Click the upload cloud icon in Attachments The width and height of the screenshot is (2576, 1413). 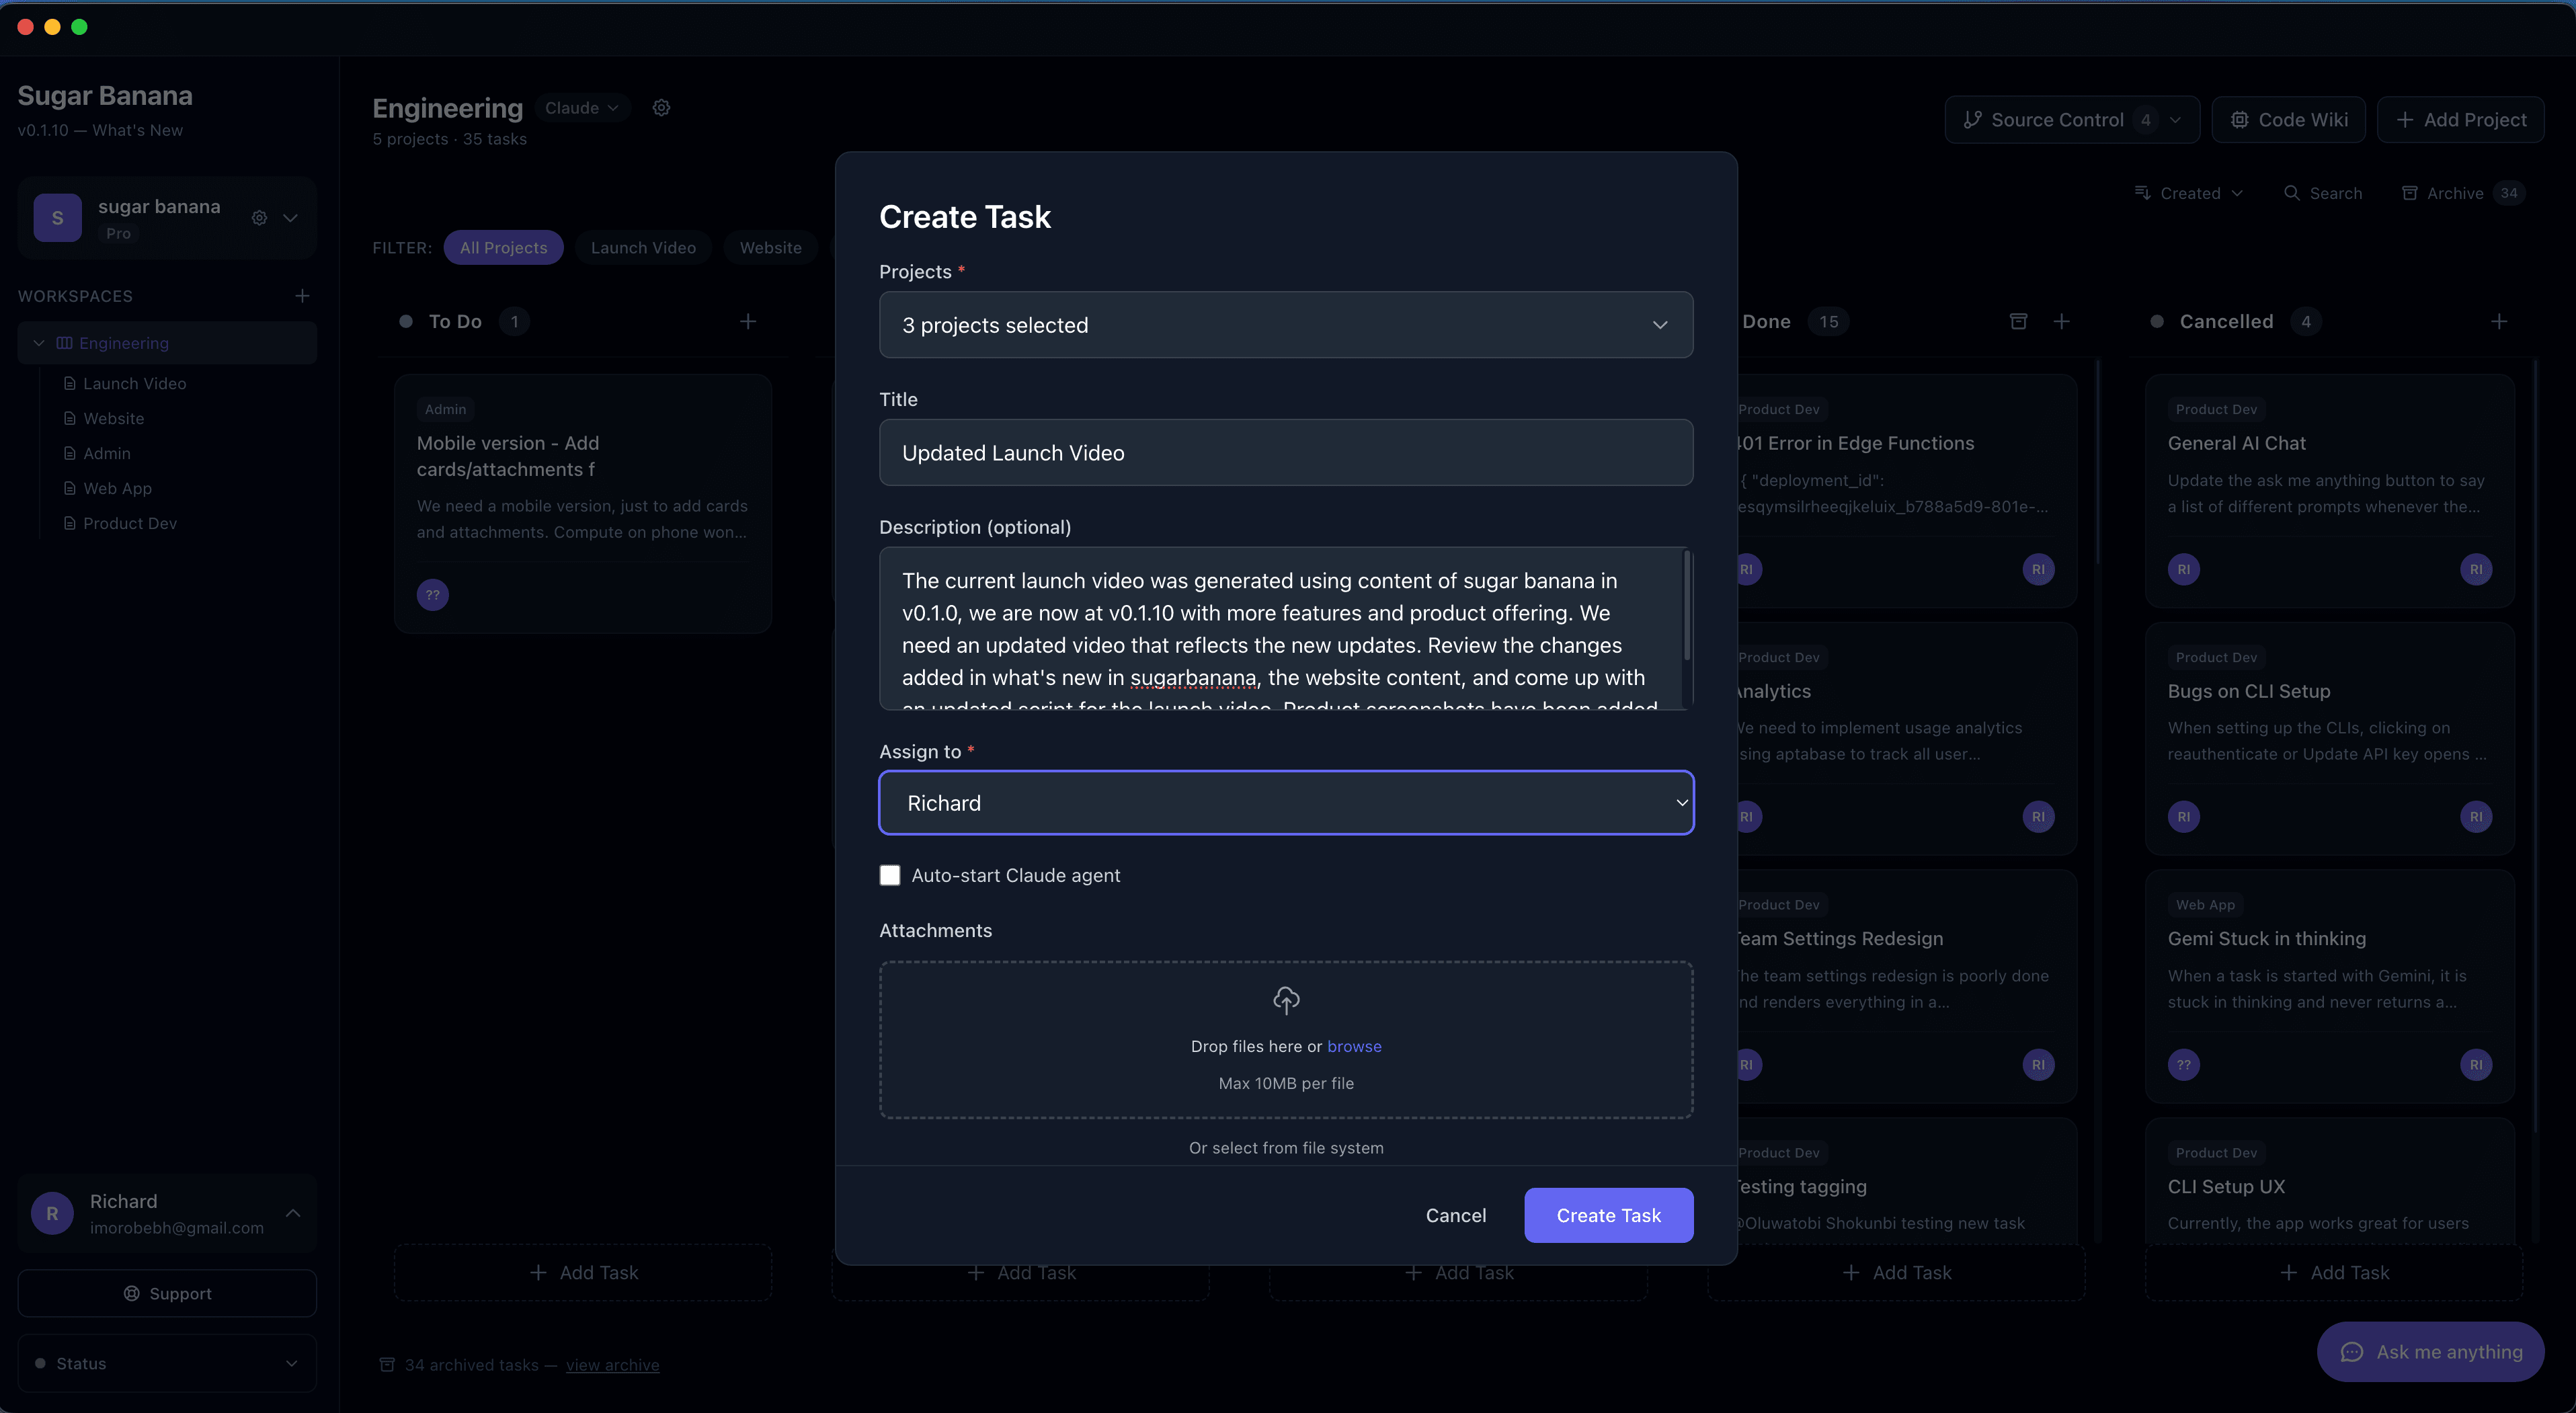(x=1285, y=1001)
